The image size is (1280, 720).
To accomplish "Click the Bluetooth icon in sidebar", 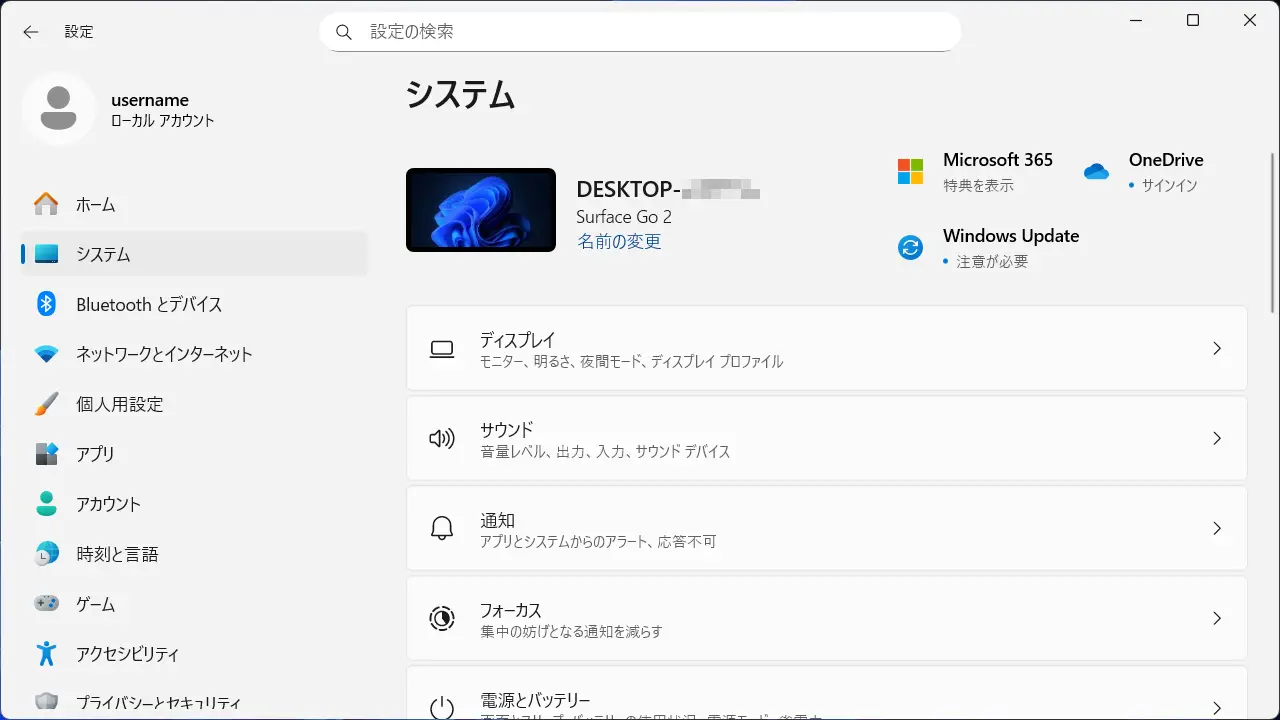I will click(46, 304).
